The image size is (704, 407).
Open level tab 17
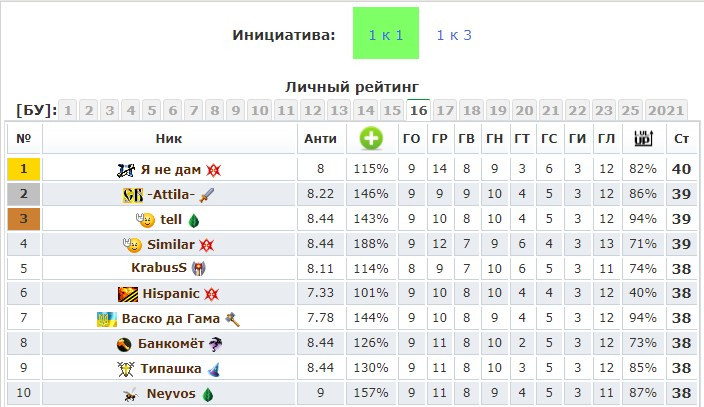tap(444, 110)
